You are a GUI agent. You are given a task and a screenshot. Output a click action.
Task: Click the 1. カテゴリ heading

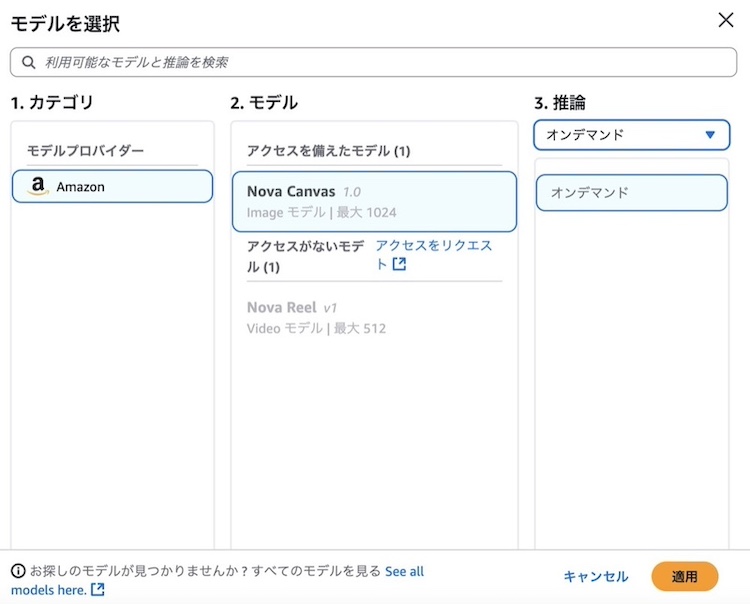(52, 103)
